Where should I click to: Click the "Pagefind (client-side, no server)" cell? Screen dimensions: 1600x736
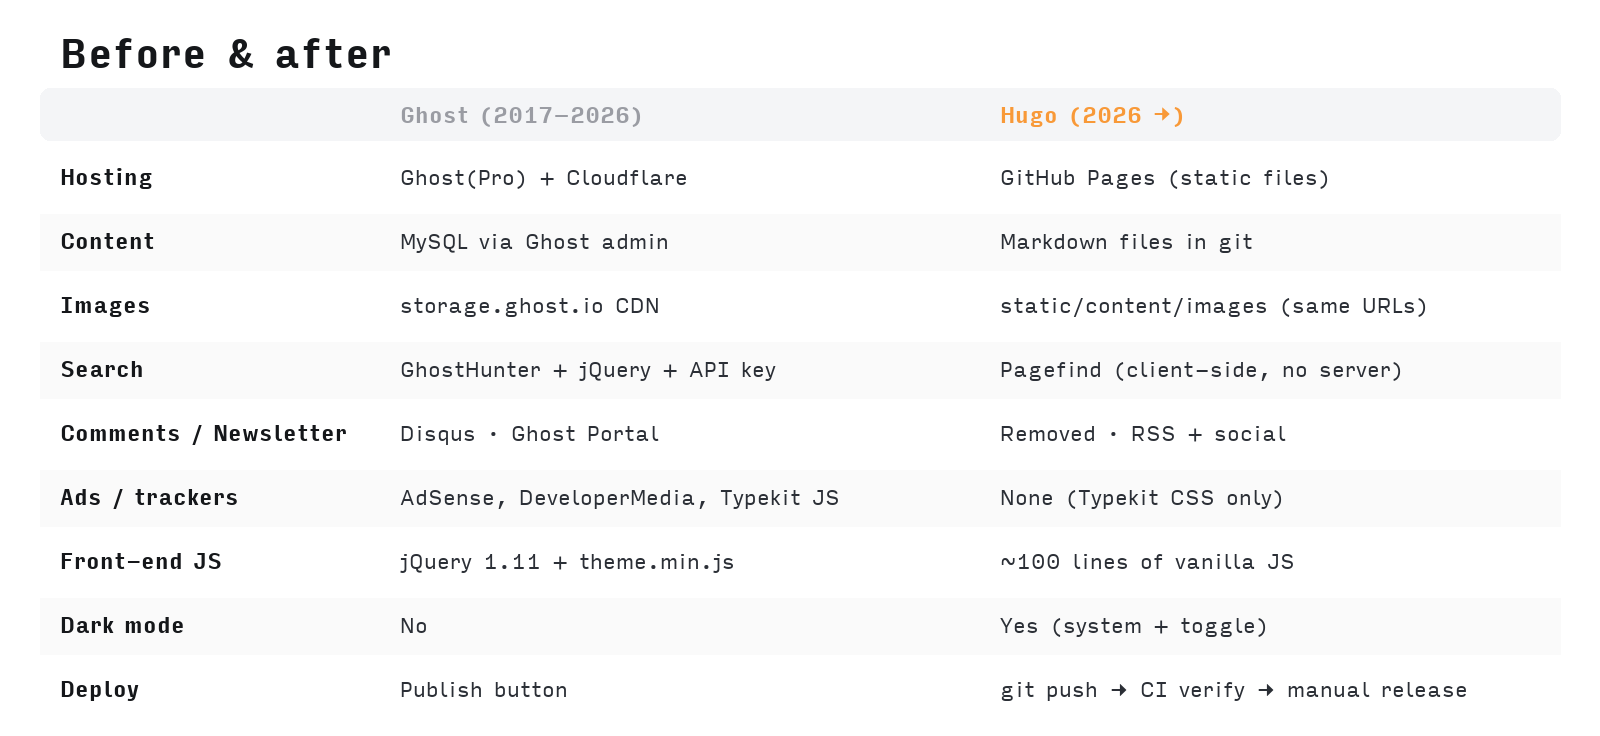coord(1201,370)
